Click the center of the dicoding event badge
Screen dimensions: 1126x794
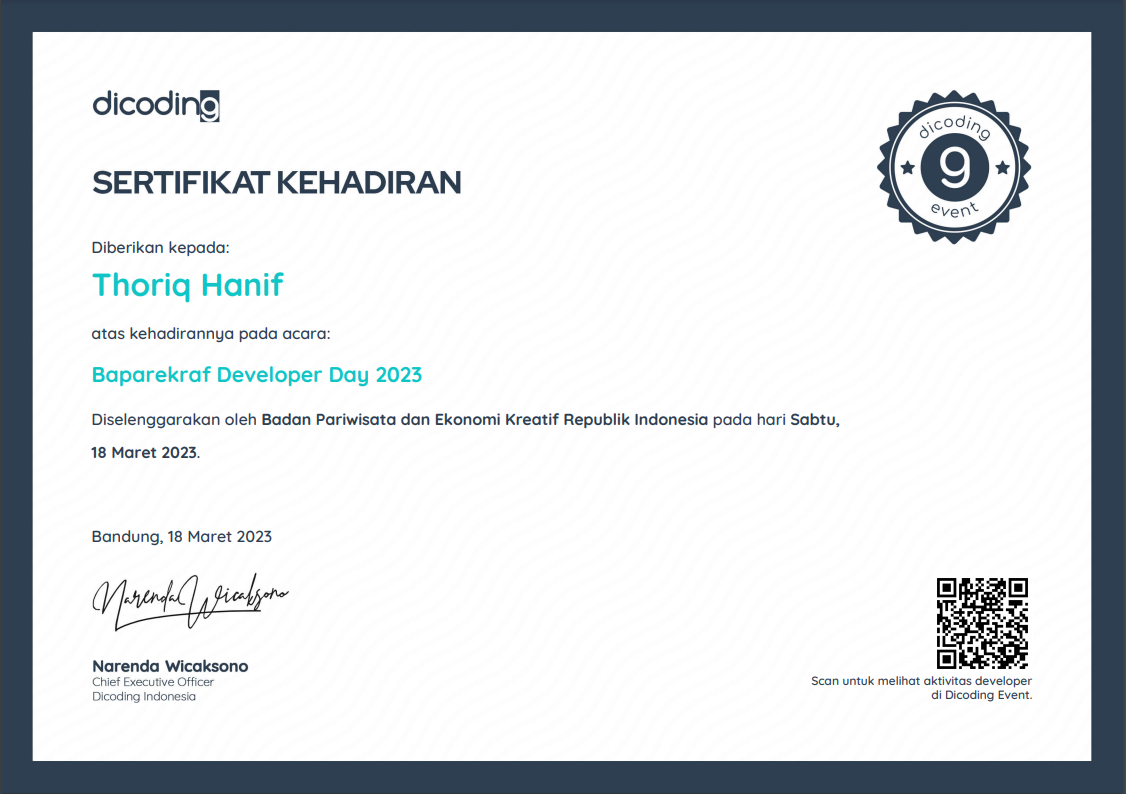pyautogui.click(x=954, y=167)
